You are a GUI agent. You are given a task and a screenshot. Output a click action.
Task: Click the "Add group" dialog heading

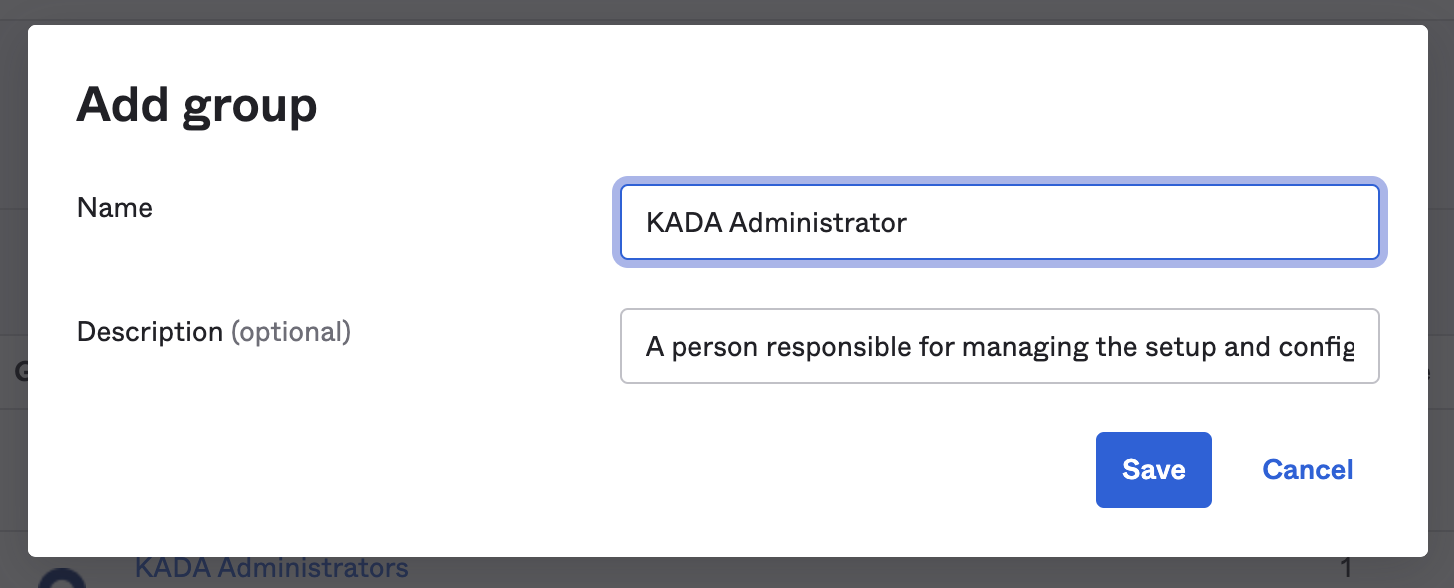point(197,104)
